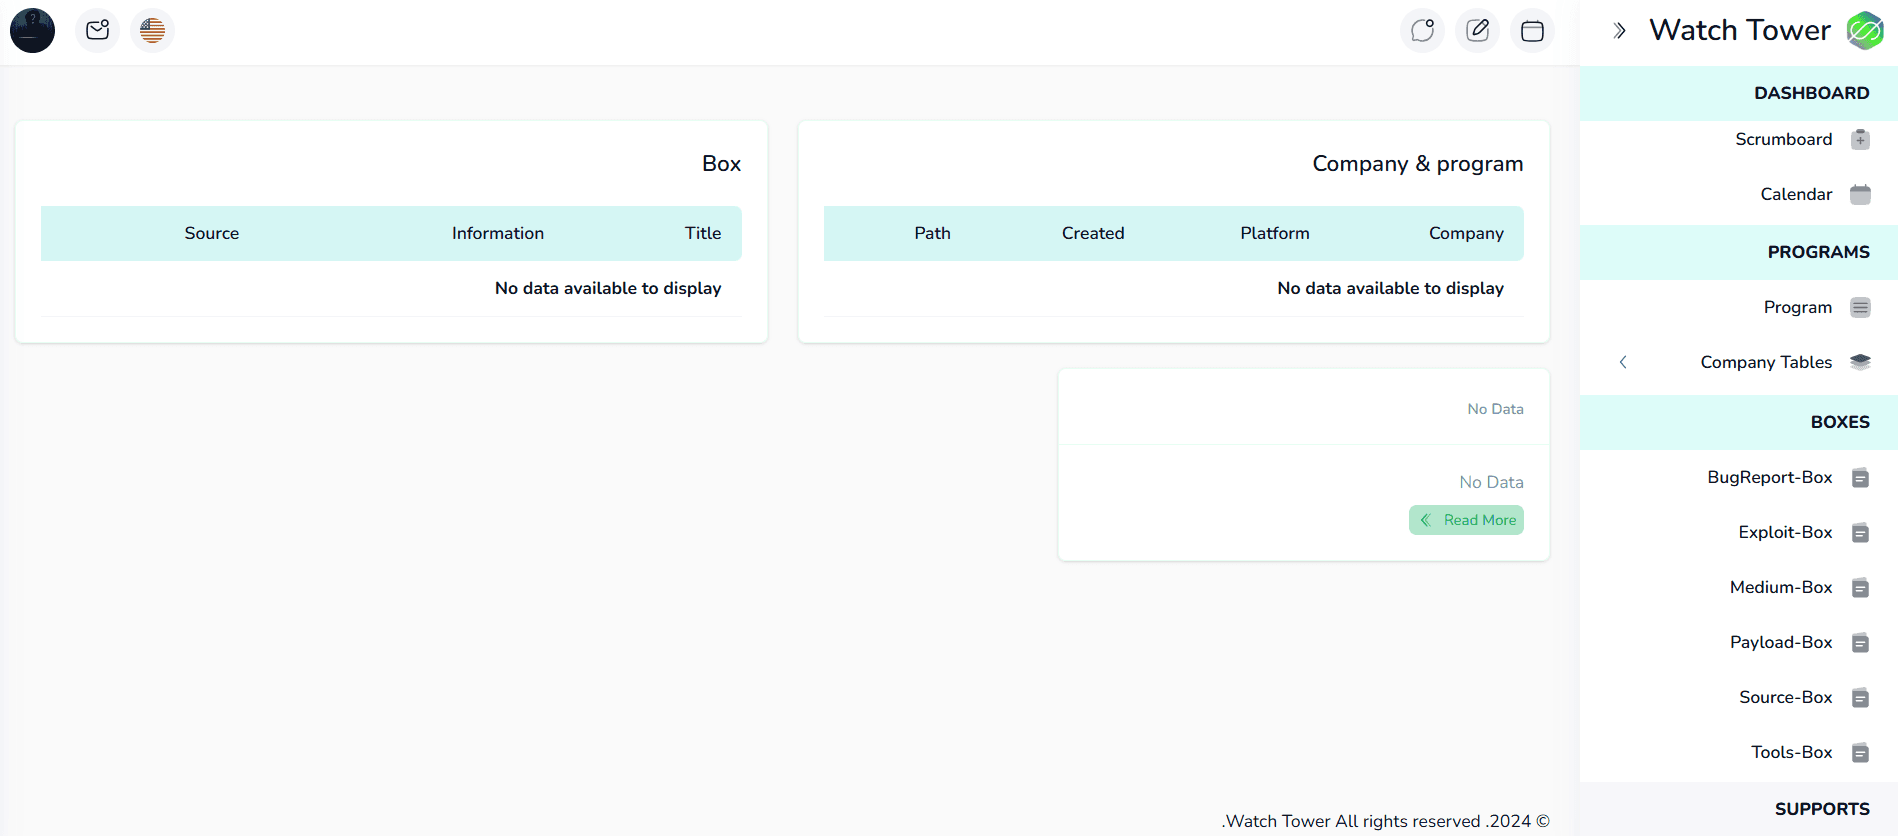Click the edit notes pencil icon
1898x836 pixels.
[x=1477, y=31]
